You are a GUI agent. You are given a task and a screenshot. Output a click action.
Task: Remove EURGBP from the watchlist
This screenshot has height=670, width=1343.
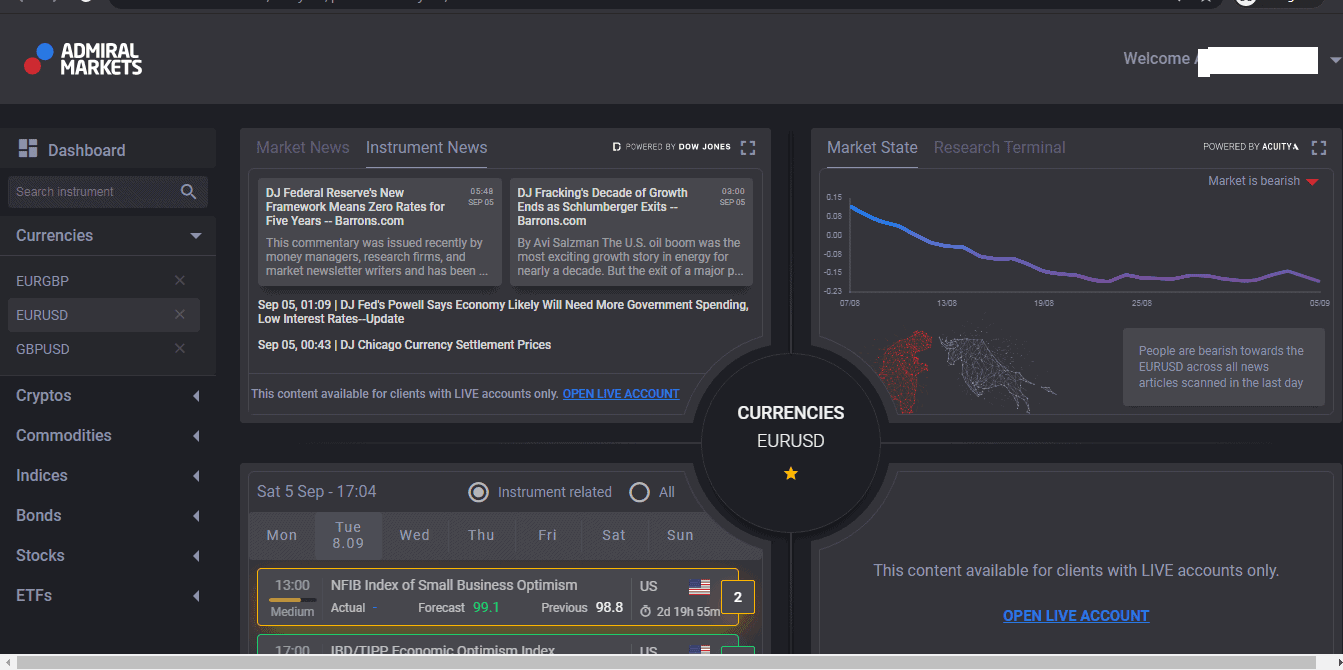pyautogui.click(x=180, y=281)
